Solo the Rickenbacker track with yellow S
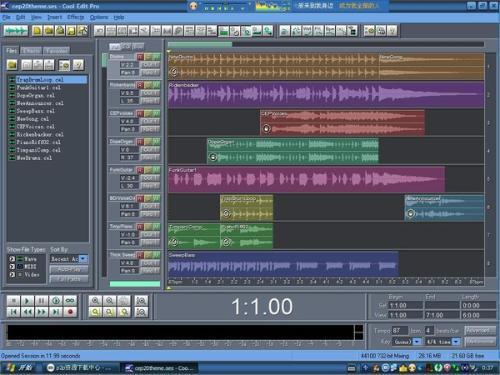Screen dimensions: 500x375 point(148,85)
